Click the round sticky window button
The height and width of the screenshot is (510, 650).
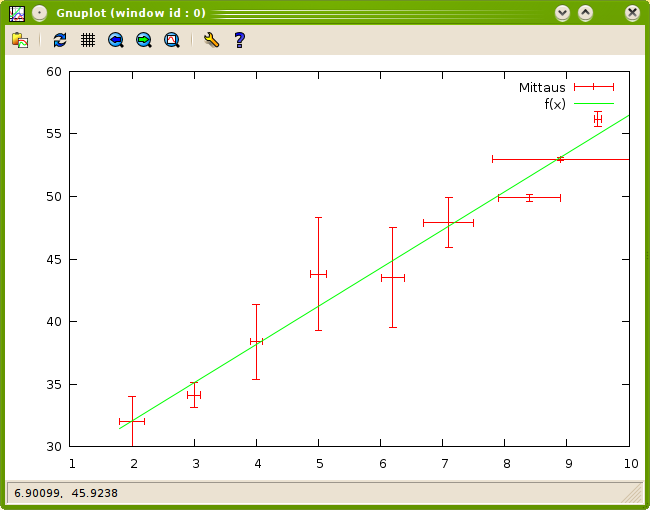pos(39,13)
